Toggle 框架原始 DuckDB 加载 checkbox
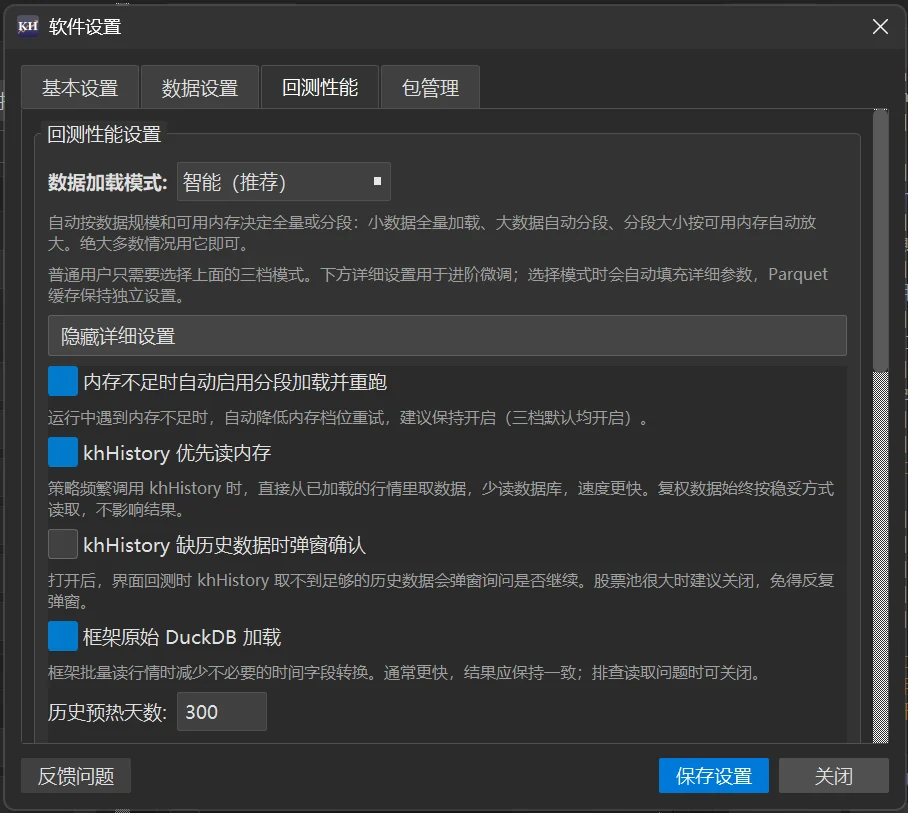The width and height of the screenshot is (908, 813). click(63, 636)
